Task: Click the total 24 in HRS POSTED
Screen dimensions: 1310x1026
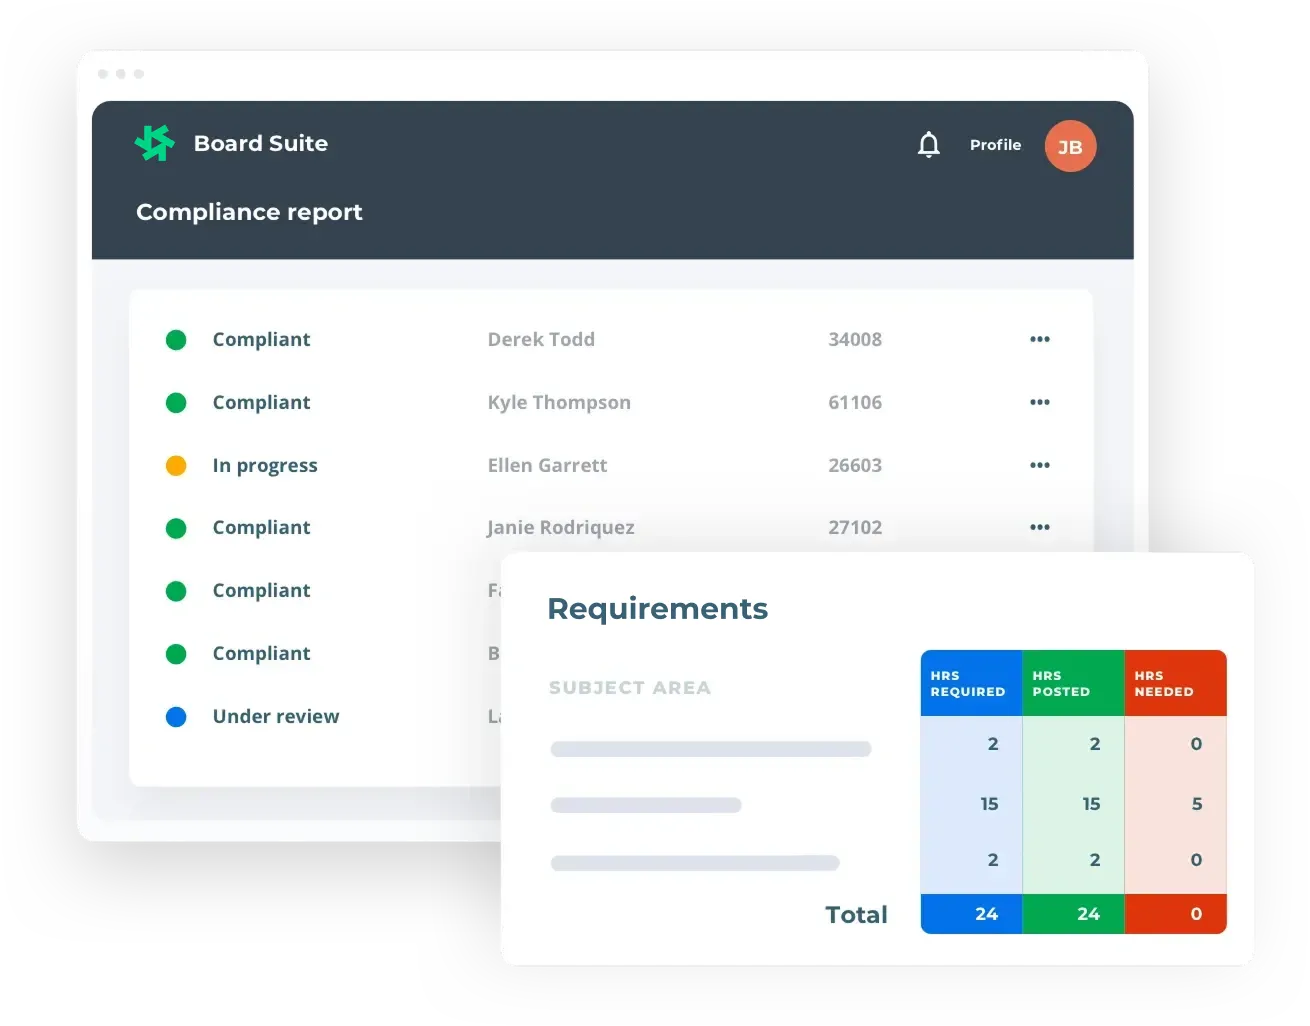Action: coord(1088,914)
